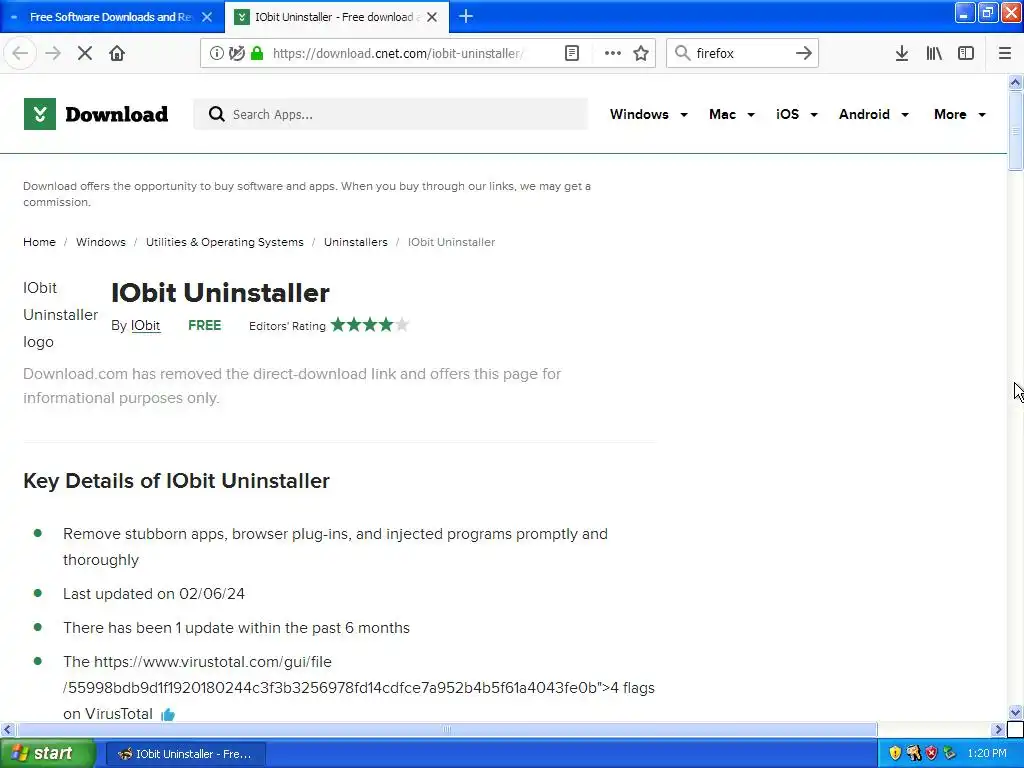
Task: Stop loading the page
Action: click(x=85, y=53)
